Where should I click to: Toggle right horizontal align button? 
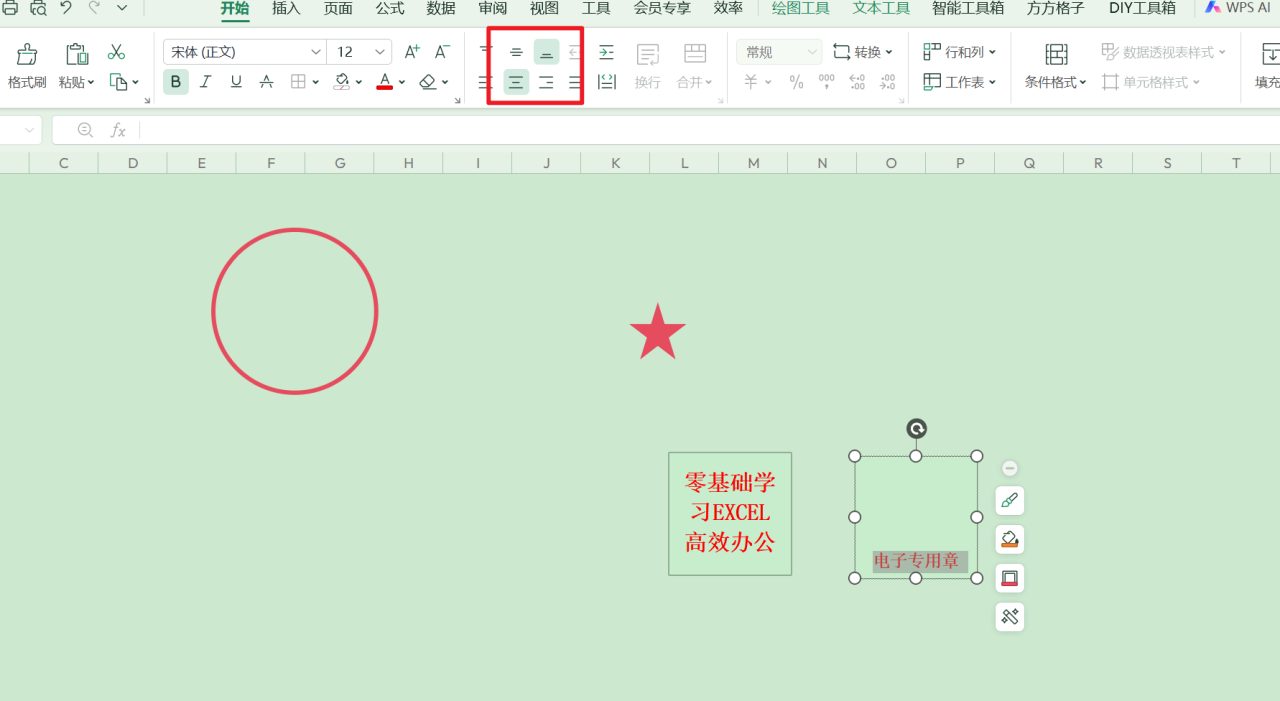pos(546,82)
